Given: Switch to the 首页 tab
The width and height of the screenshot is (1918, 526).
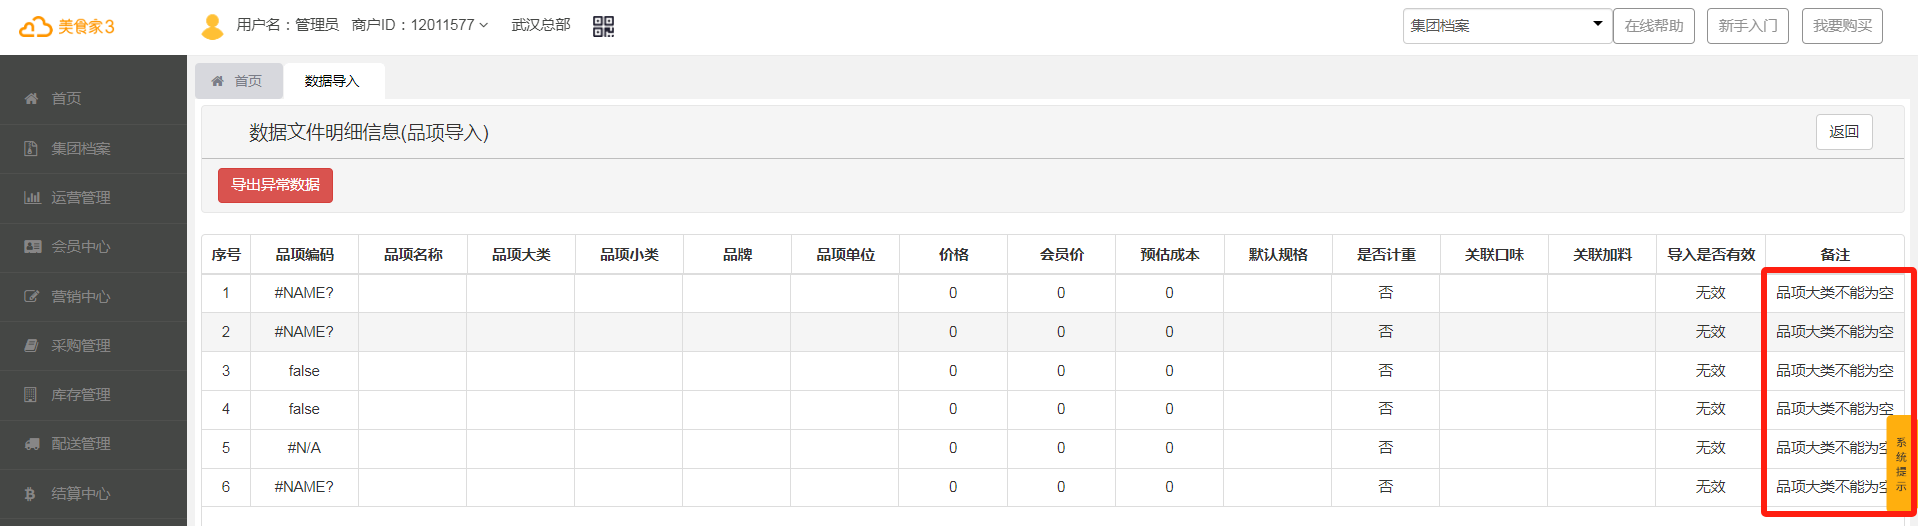Looking at the screenshot, I should point(237,81).
